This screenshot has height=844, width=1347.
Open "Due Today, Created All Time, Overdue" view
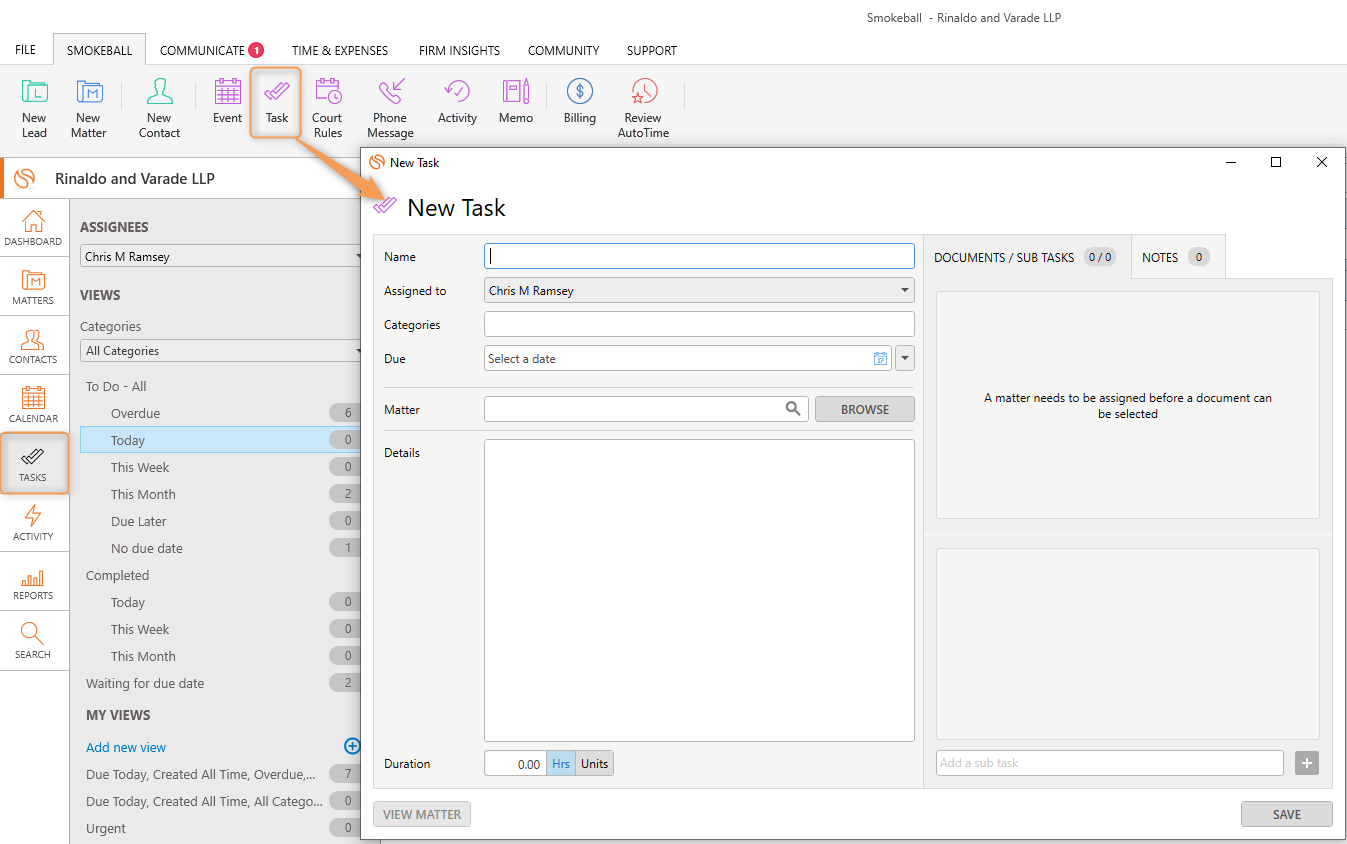221,774
